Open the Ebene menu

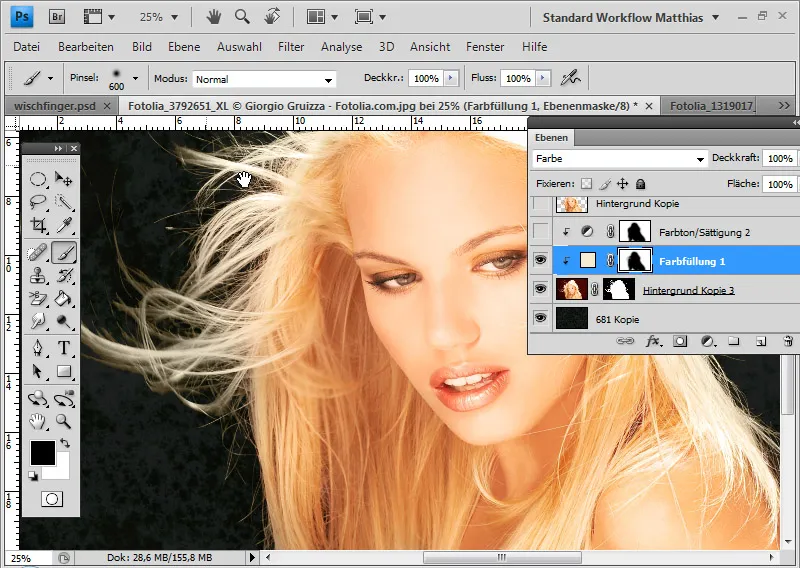point(184,47)
